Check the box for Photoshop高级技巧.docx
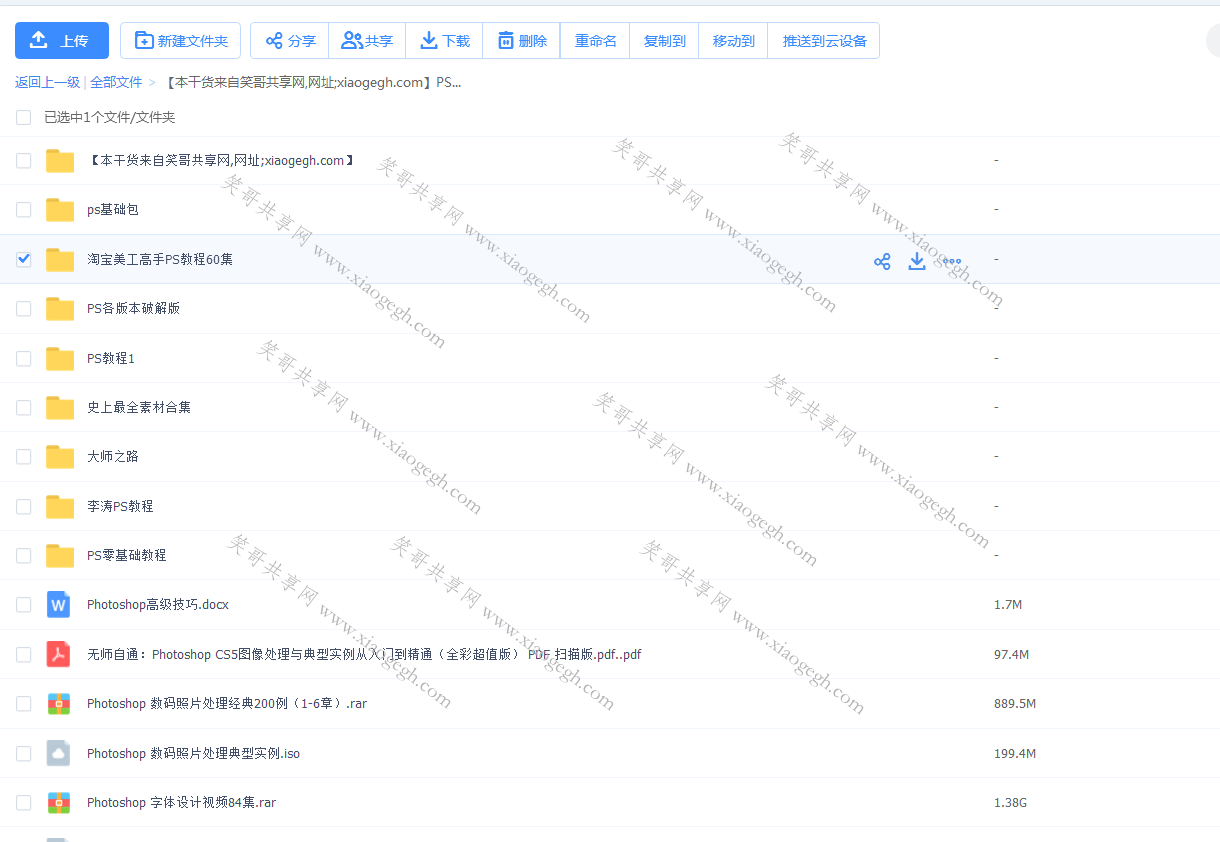This screenshot has height=842, width=1220. 24,604
